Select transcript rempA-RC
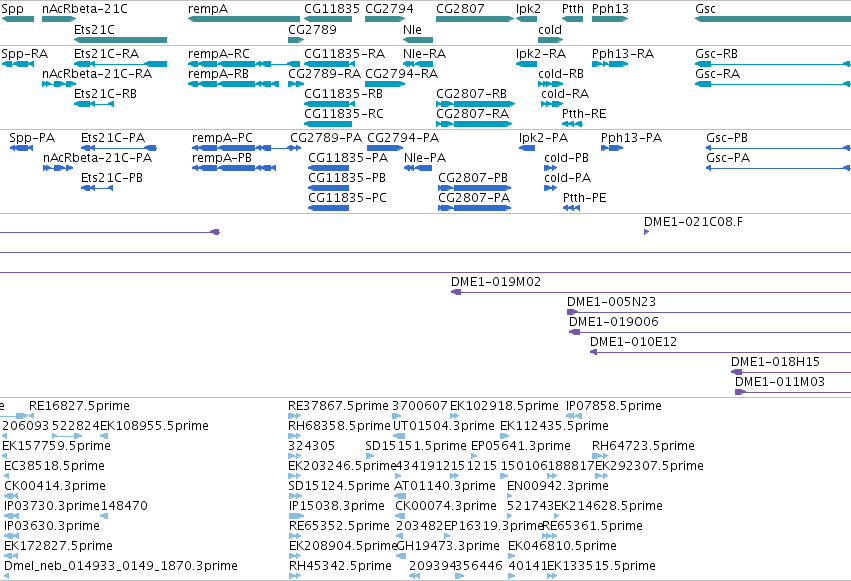The height and width of the screenshot is (581, 851). point(244,64)
